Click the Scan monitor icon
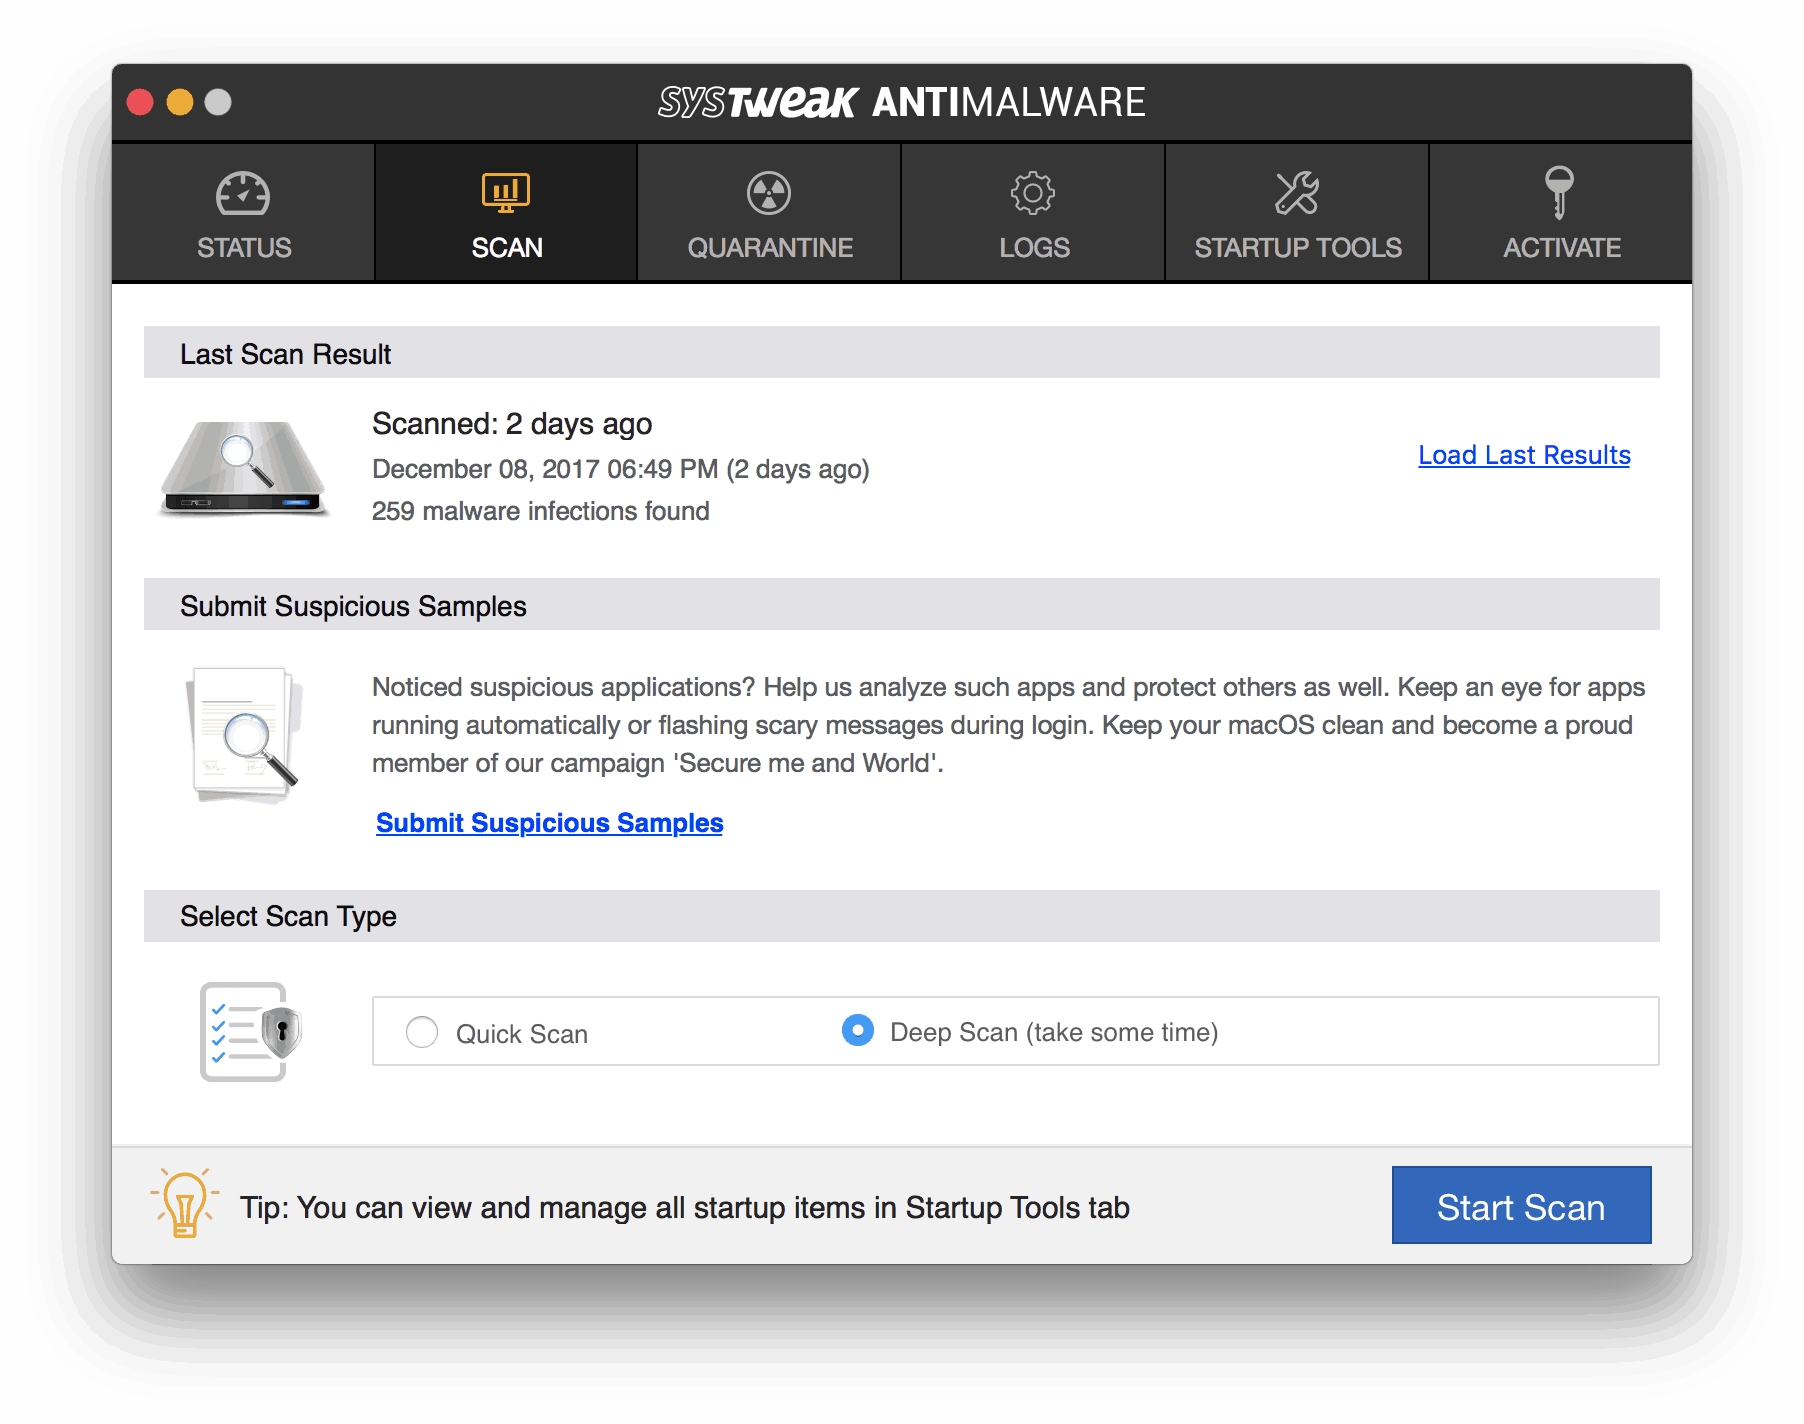The width and height of the screenshot is (1804, 1424). point(506,193)
